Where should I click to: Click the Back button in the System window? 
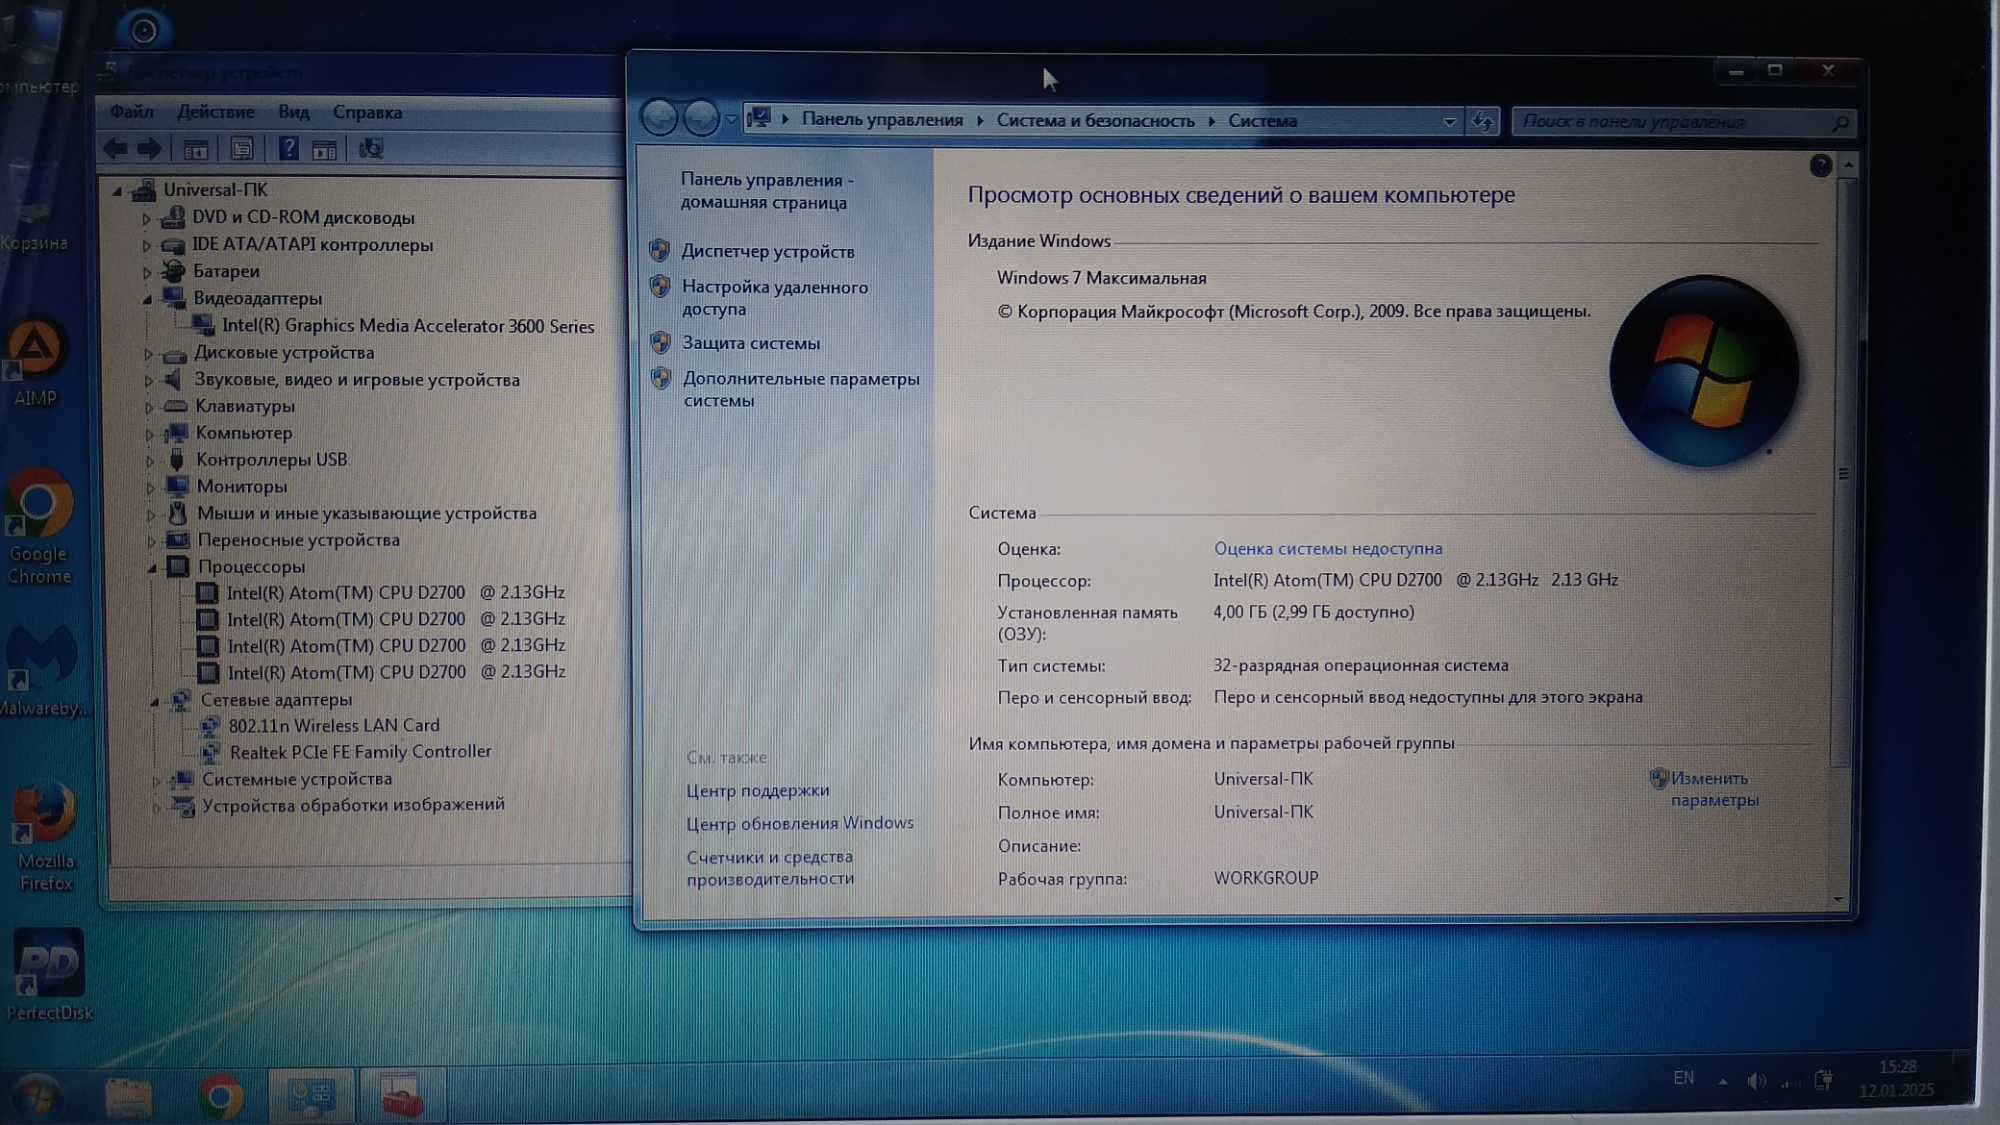click(659, 119)
